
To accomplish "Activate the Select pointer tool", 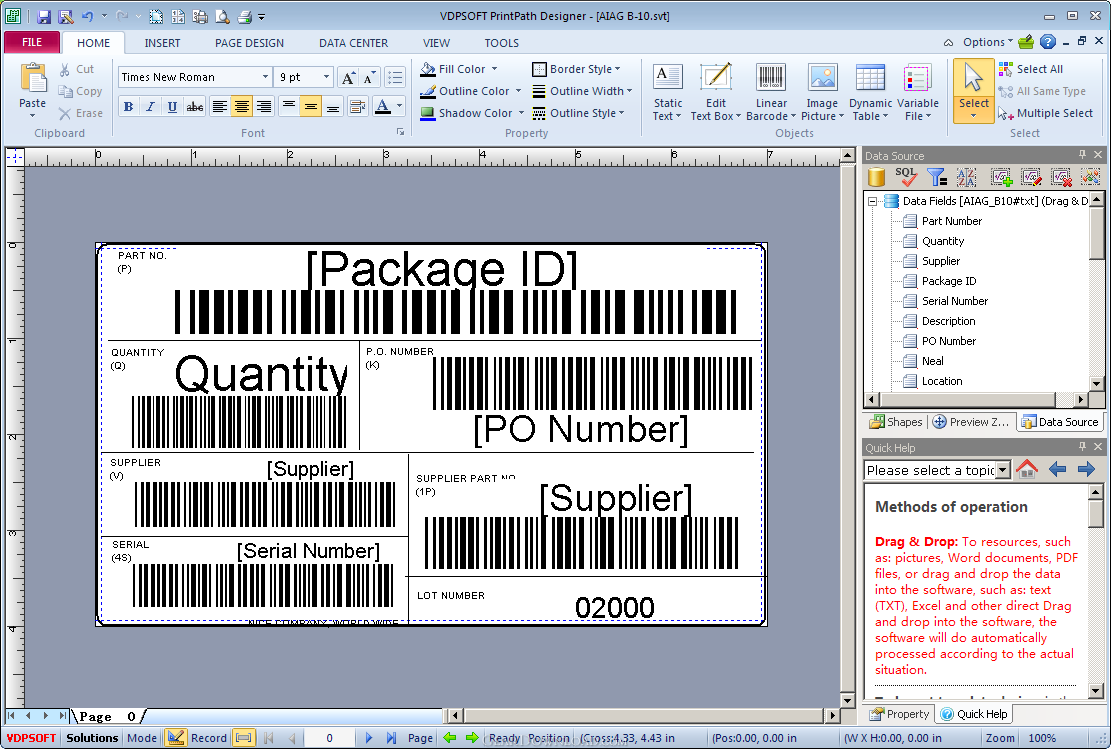I will pos(974,91).
